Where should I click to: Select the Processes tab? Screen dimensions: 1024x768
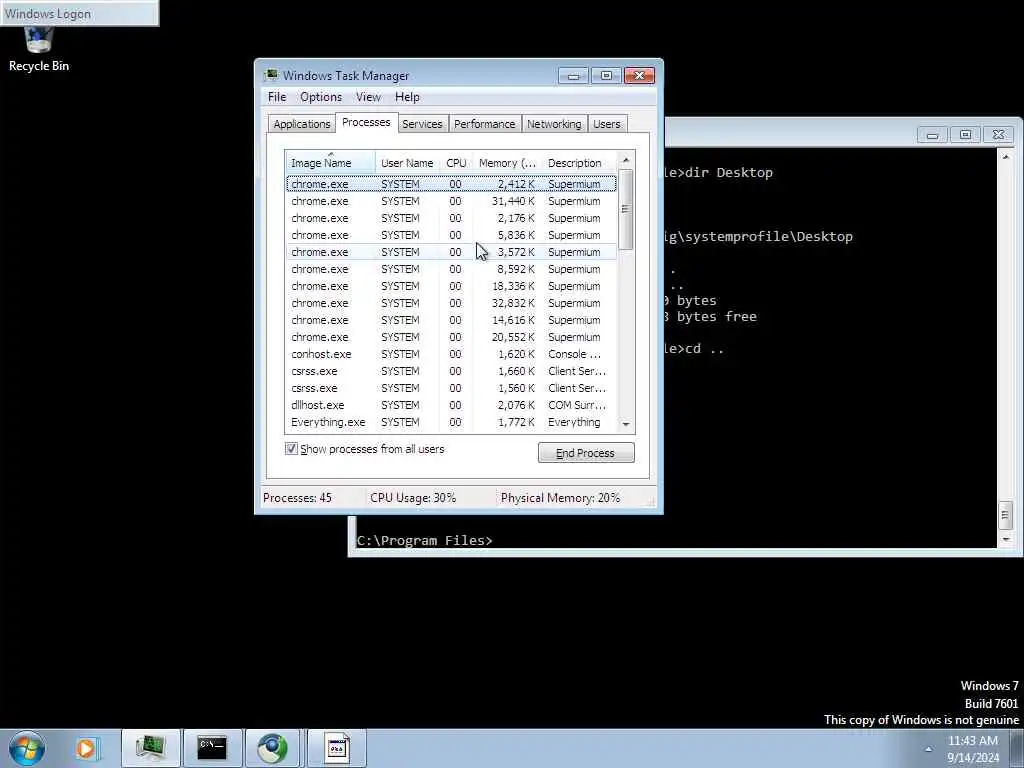click(x=366, y=122)
